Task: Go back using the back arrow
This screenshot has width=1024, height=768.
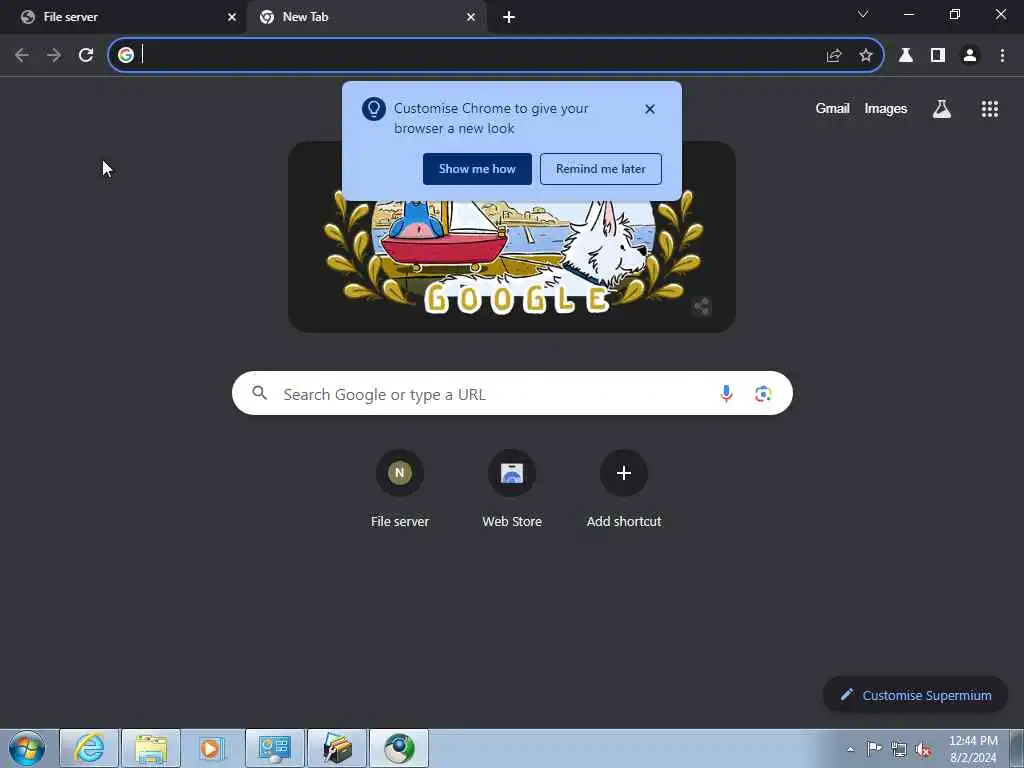Action: pos(22,55)
